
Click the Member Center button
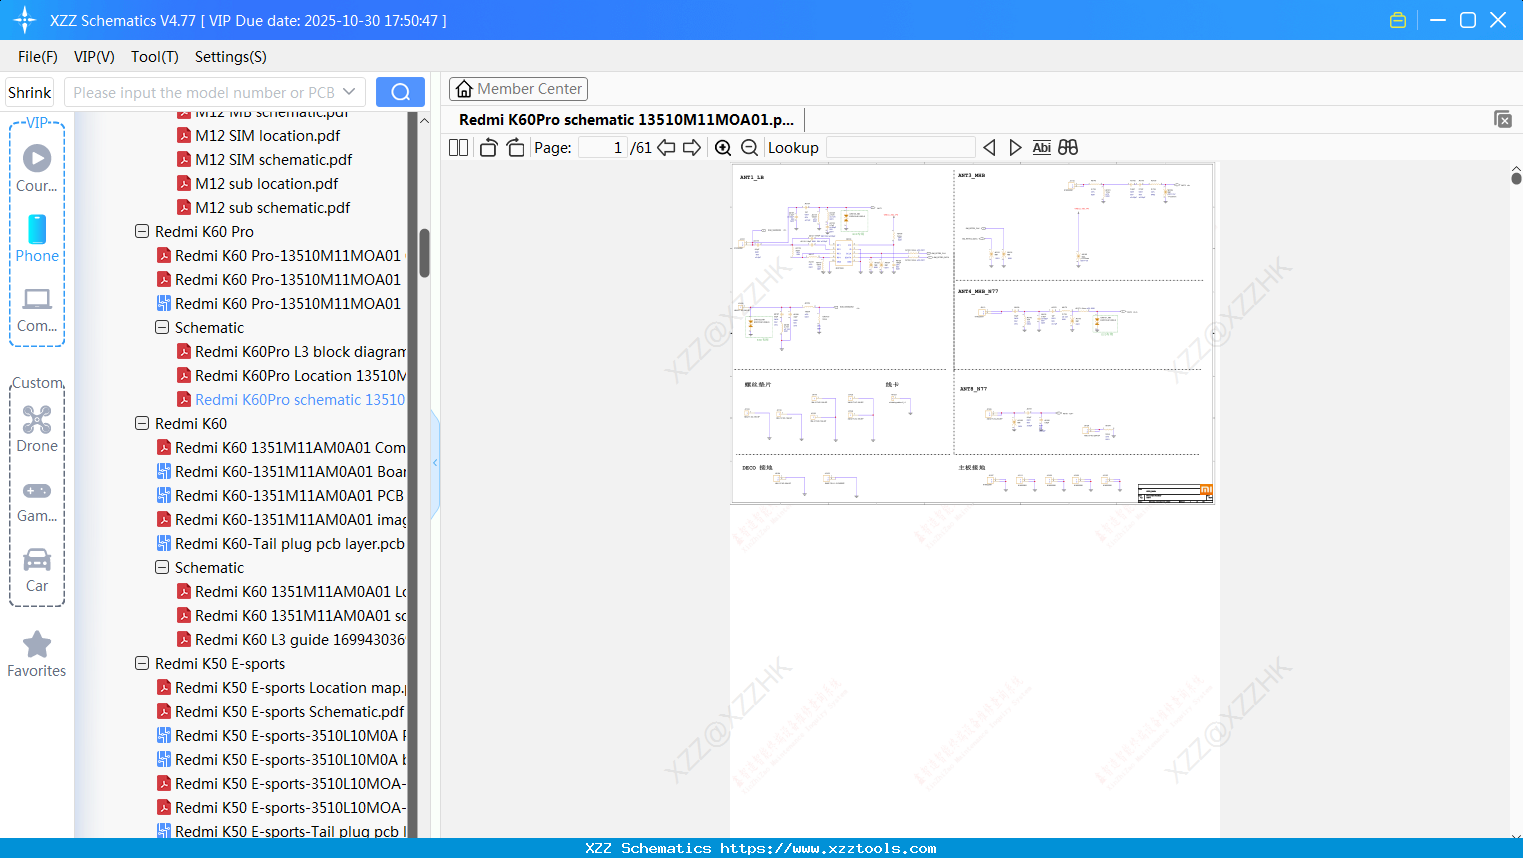coord(518,88)
